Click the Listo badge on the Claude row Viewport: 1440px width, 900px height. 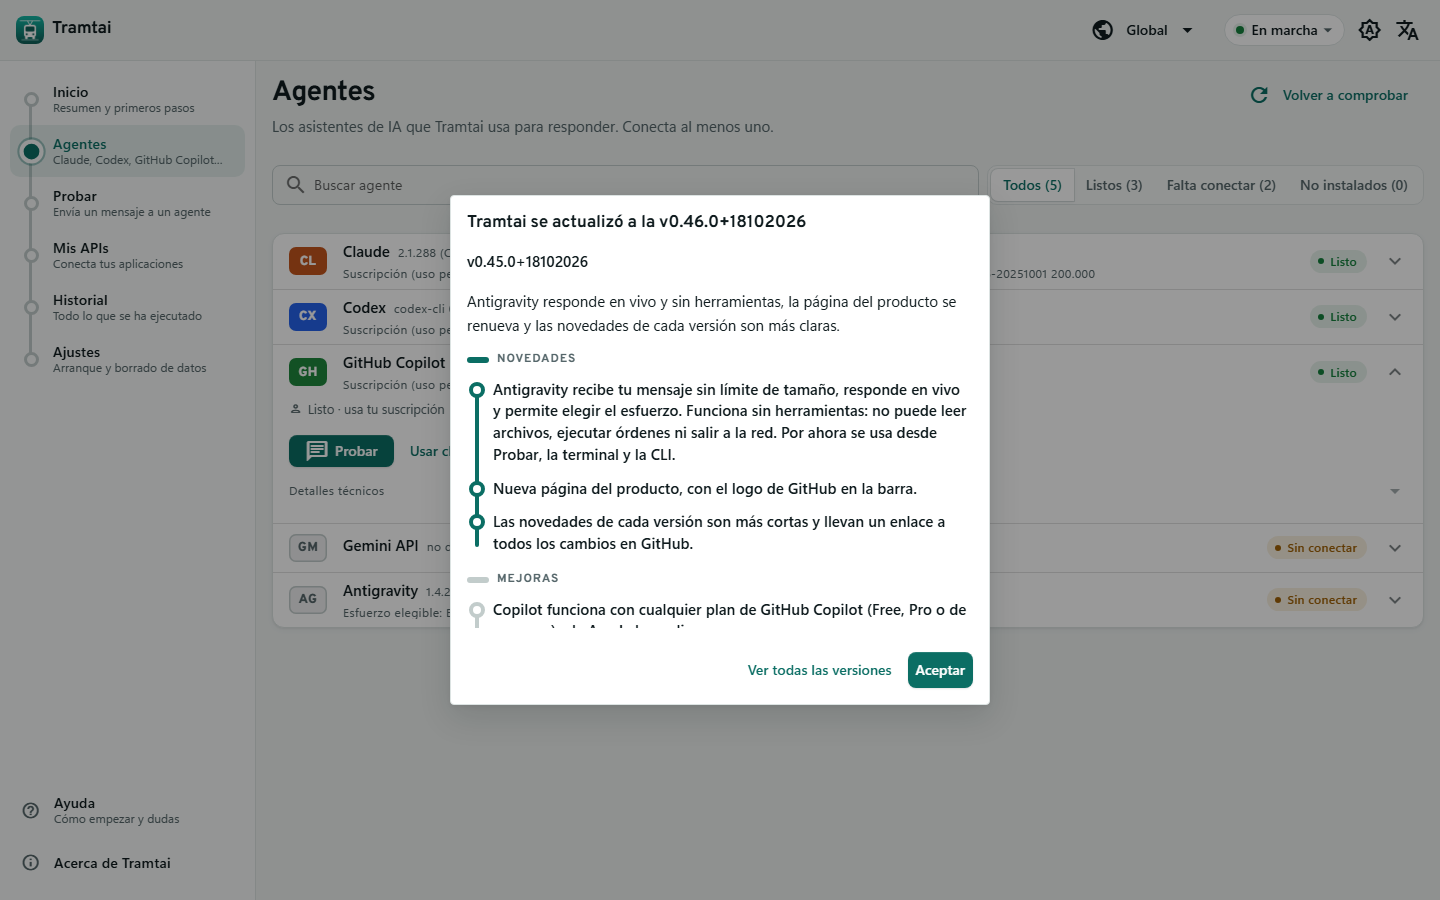point(1338,262)
